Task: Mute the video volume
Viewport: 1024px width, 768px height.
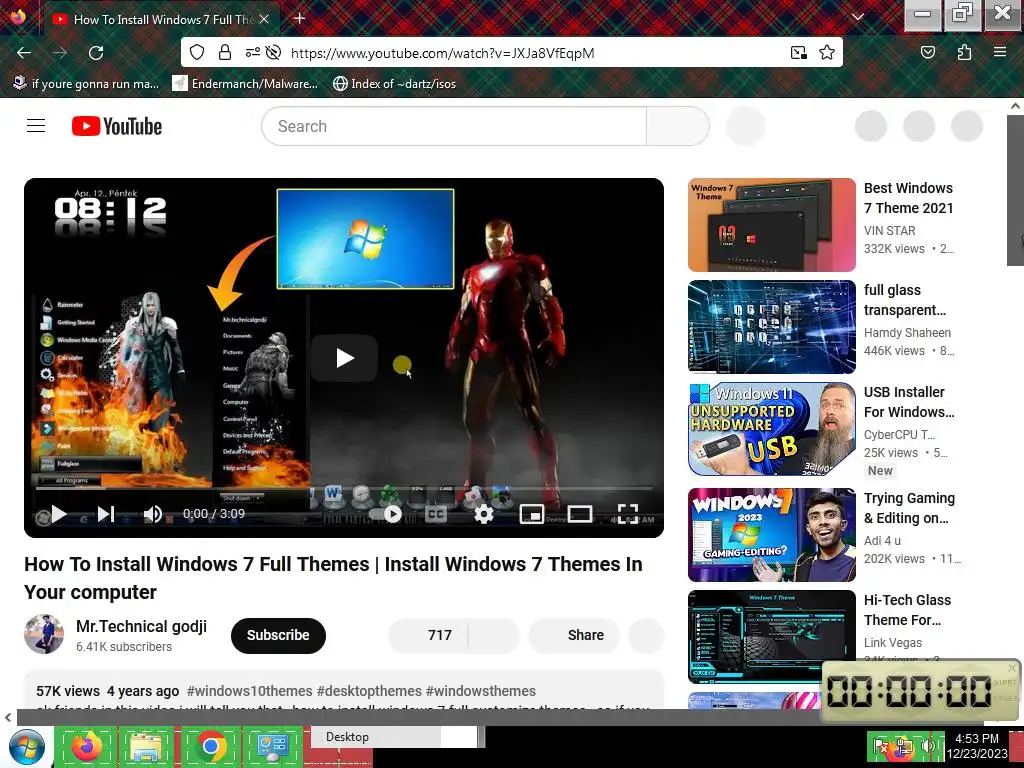Action: point(152,514)
